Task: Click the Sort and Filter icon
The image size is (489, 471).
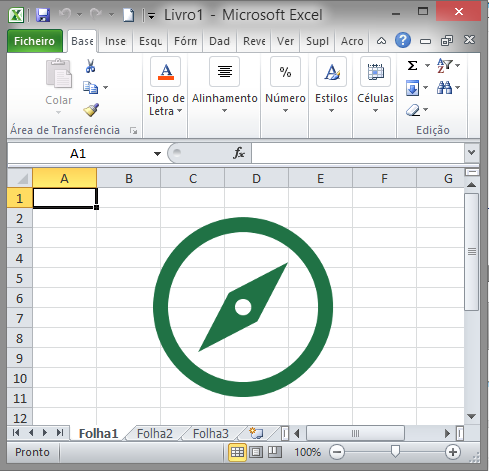Action: point(444,66)
